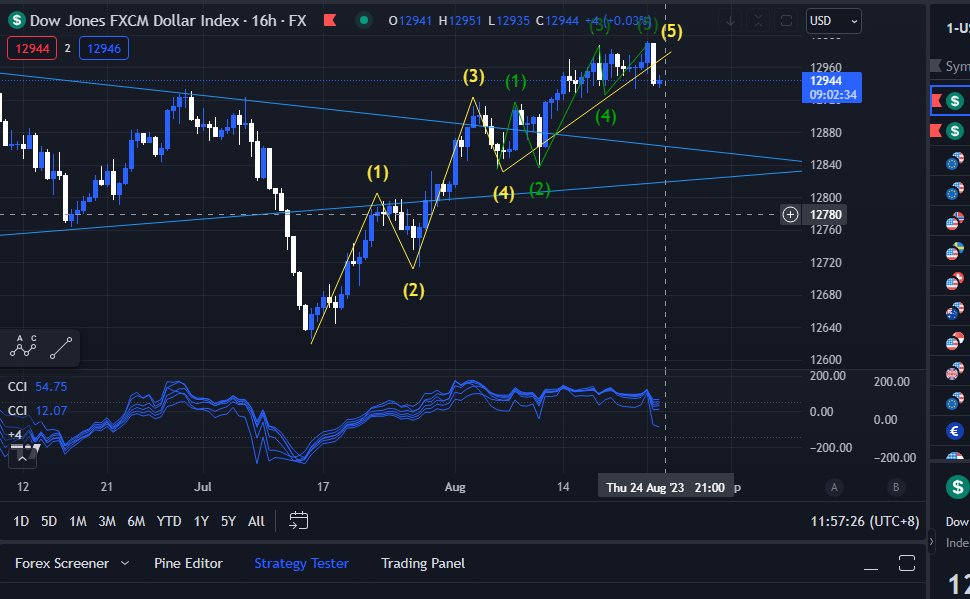970x599 pixels.
Task: Select the Elliott wave pattern drawing tool
Action: [23, 347]
